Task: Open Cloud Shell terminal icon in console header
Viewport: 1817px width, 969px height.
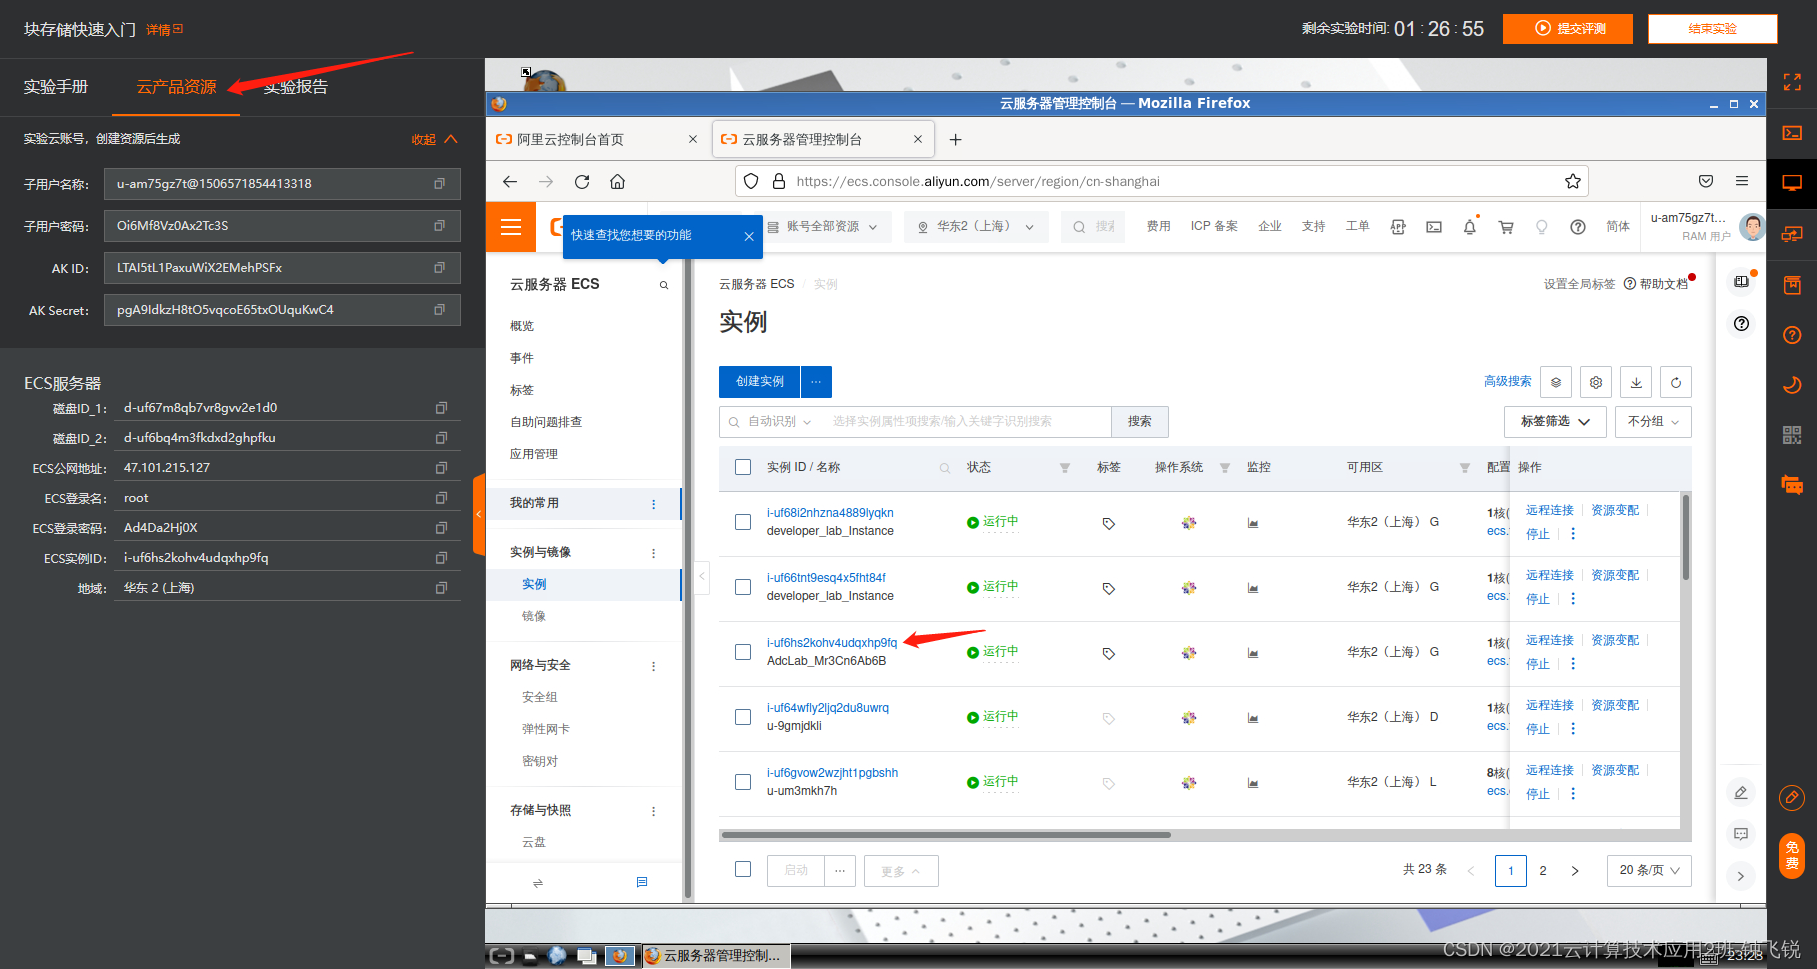Action: tap(1434, 227)
